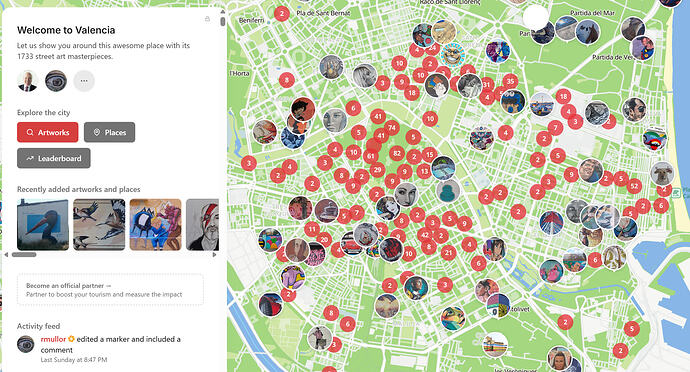Open the 42 artworks cluster marker

click(x=425, y=235)
